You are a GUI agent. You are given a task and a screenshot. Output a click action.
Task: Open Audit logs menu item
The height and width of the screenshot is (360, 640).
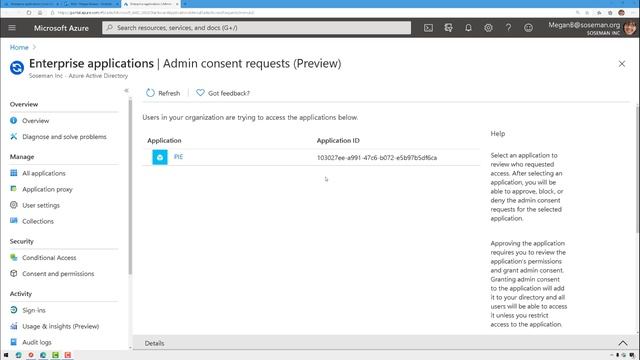[x=37, y=342]
